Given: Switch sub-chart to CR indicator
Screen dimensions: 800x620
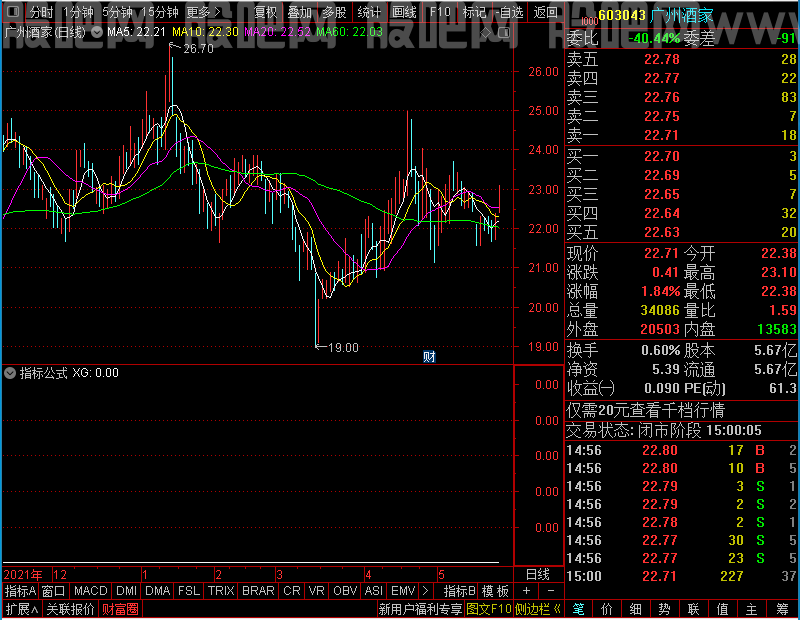Looking at the screenshot, I should (292, 591).
